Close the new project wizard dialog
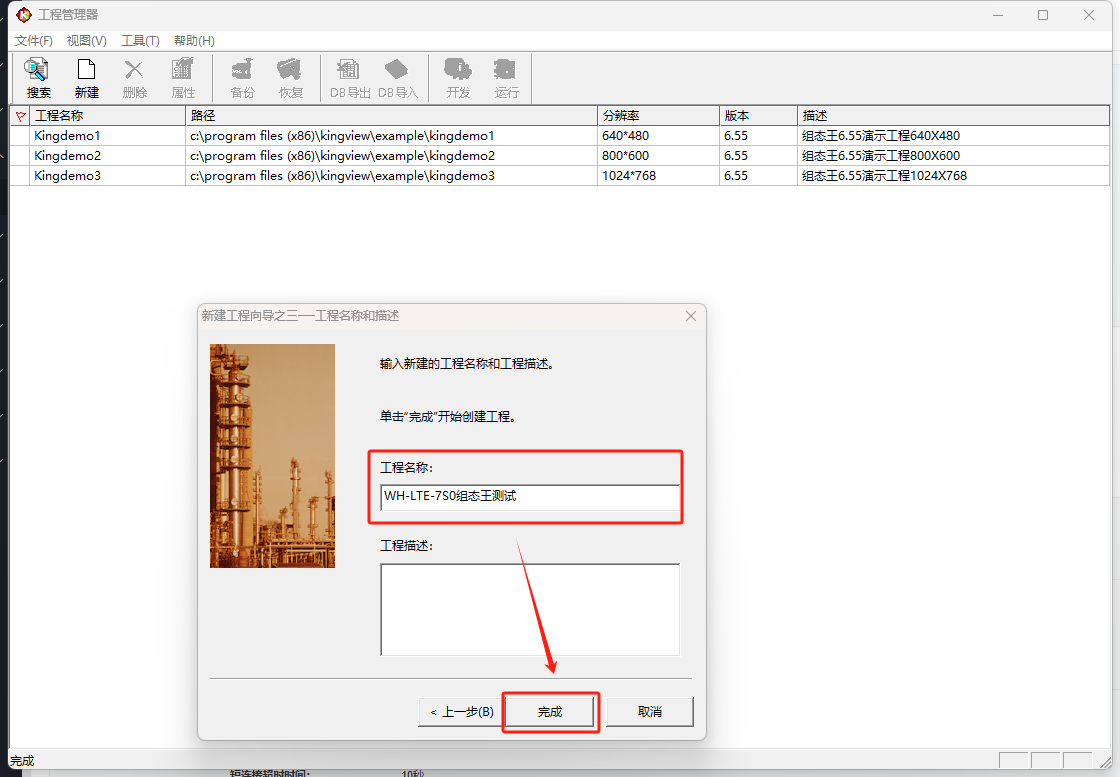This screenshot has width=1120, height=777. click(690, 316)
